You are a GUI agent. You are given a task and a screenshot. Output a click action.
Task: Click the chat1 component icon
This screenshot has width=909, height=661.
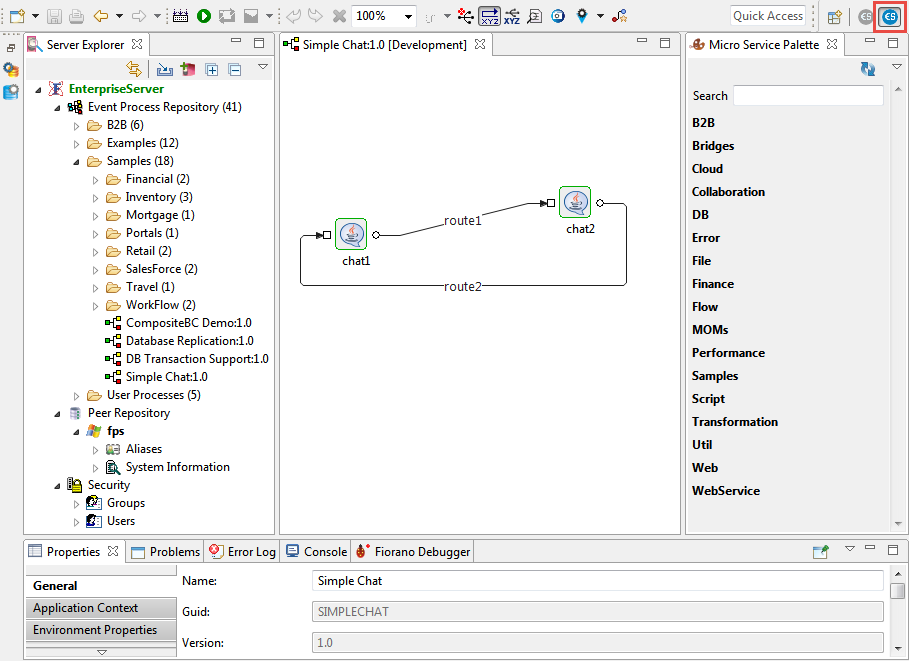click(351, 235)
